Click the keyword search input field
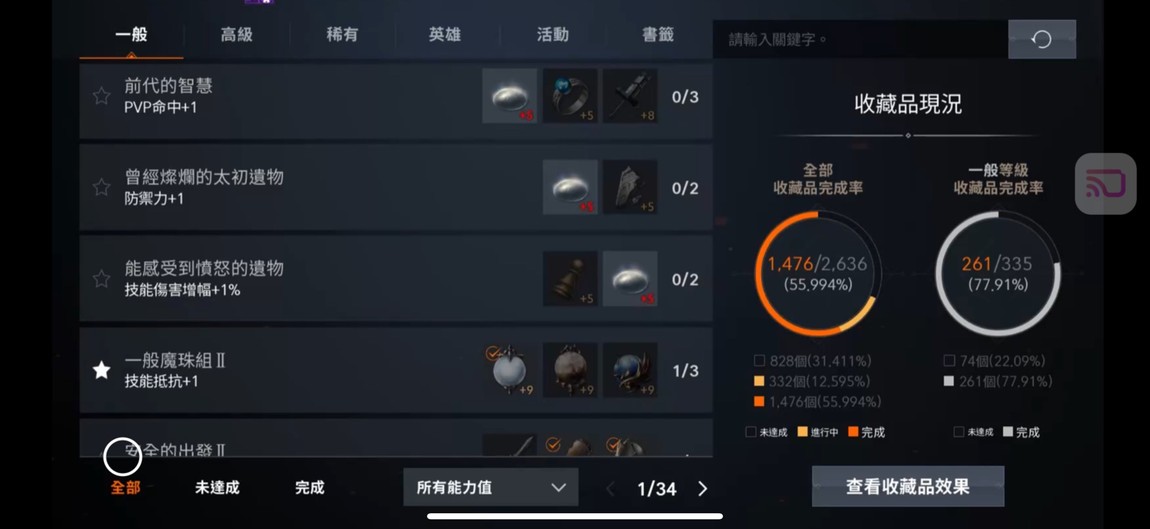The height and width of the screenshot is (529, 1150). pyautogui.click(x=860, y=39)
